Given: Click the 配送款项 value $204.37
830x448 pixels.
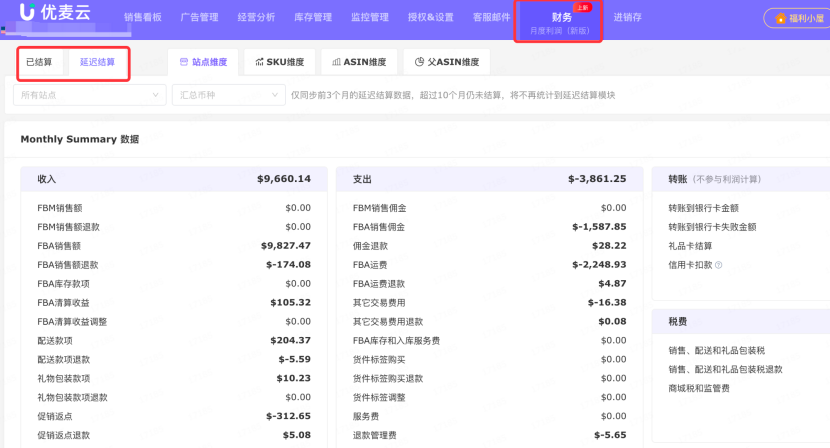Looking at the screenshot, I should pos(291,341).
